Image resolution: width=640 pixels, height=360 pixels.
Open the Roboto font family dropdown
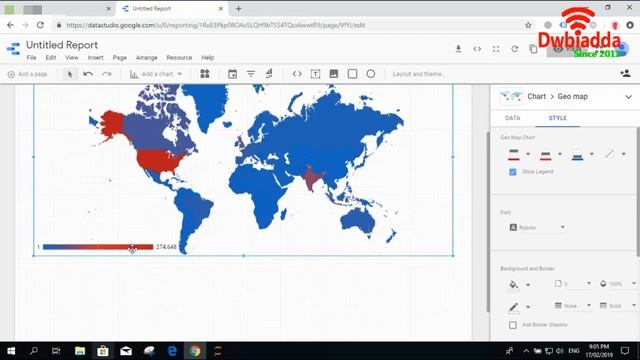(537, 227)
